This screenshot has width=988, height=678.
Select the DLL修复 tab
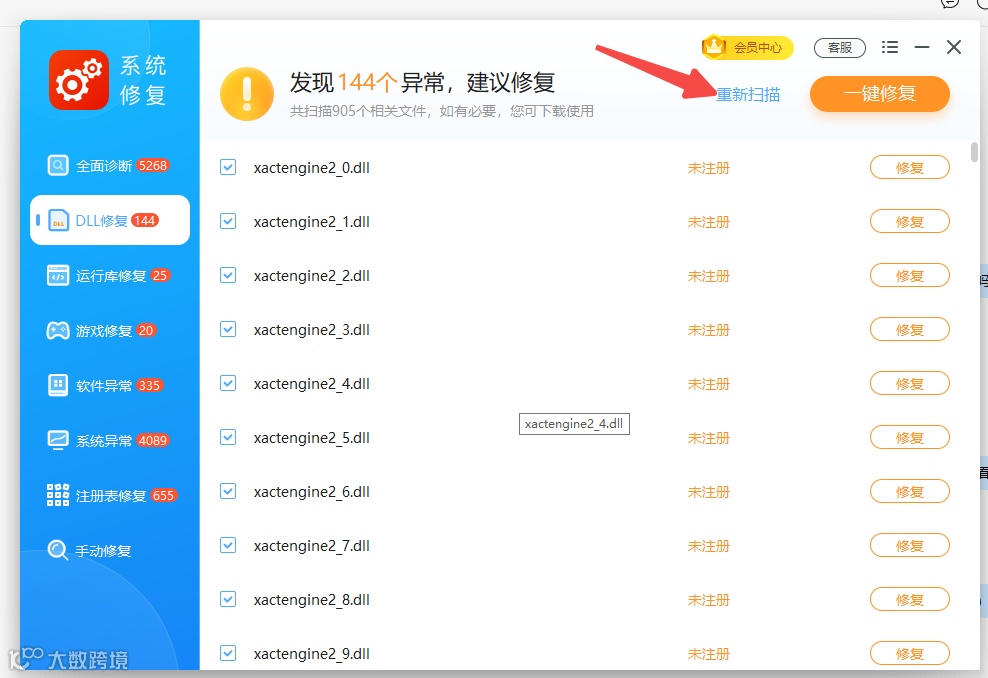[110, 220]
